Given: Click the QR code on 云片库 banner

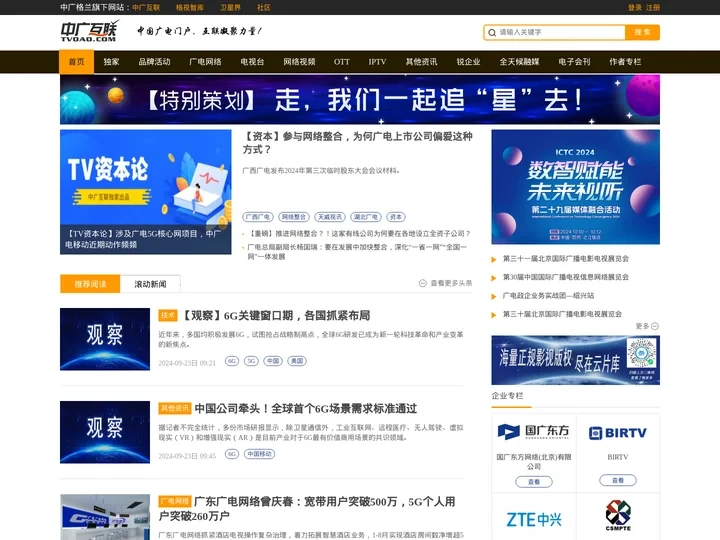Looking at the screenshot, I should click(641, 353).
